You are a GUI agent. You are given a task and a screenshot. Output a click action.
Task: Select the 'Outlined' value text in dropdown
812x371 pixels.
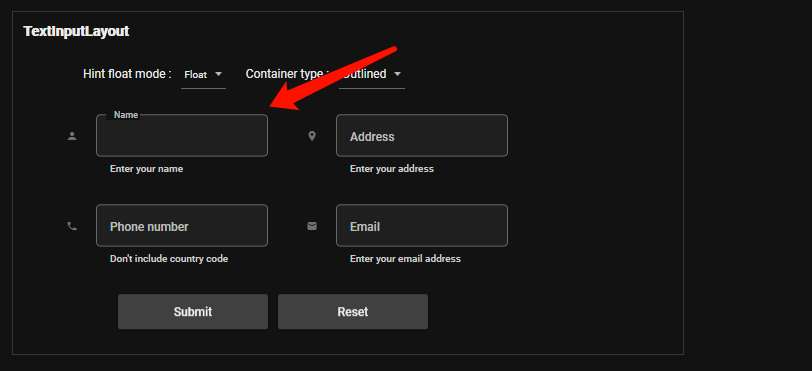pyautogui.click(x=365, y=74)
